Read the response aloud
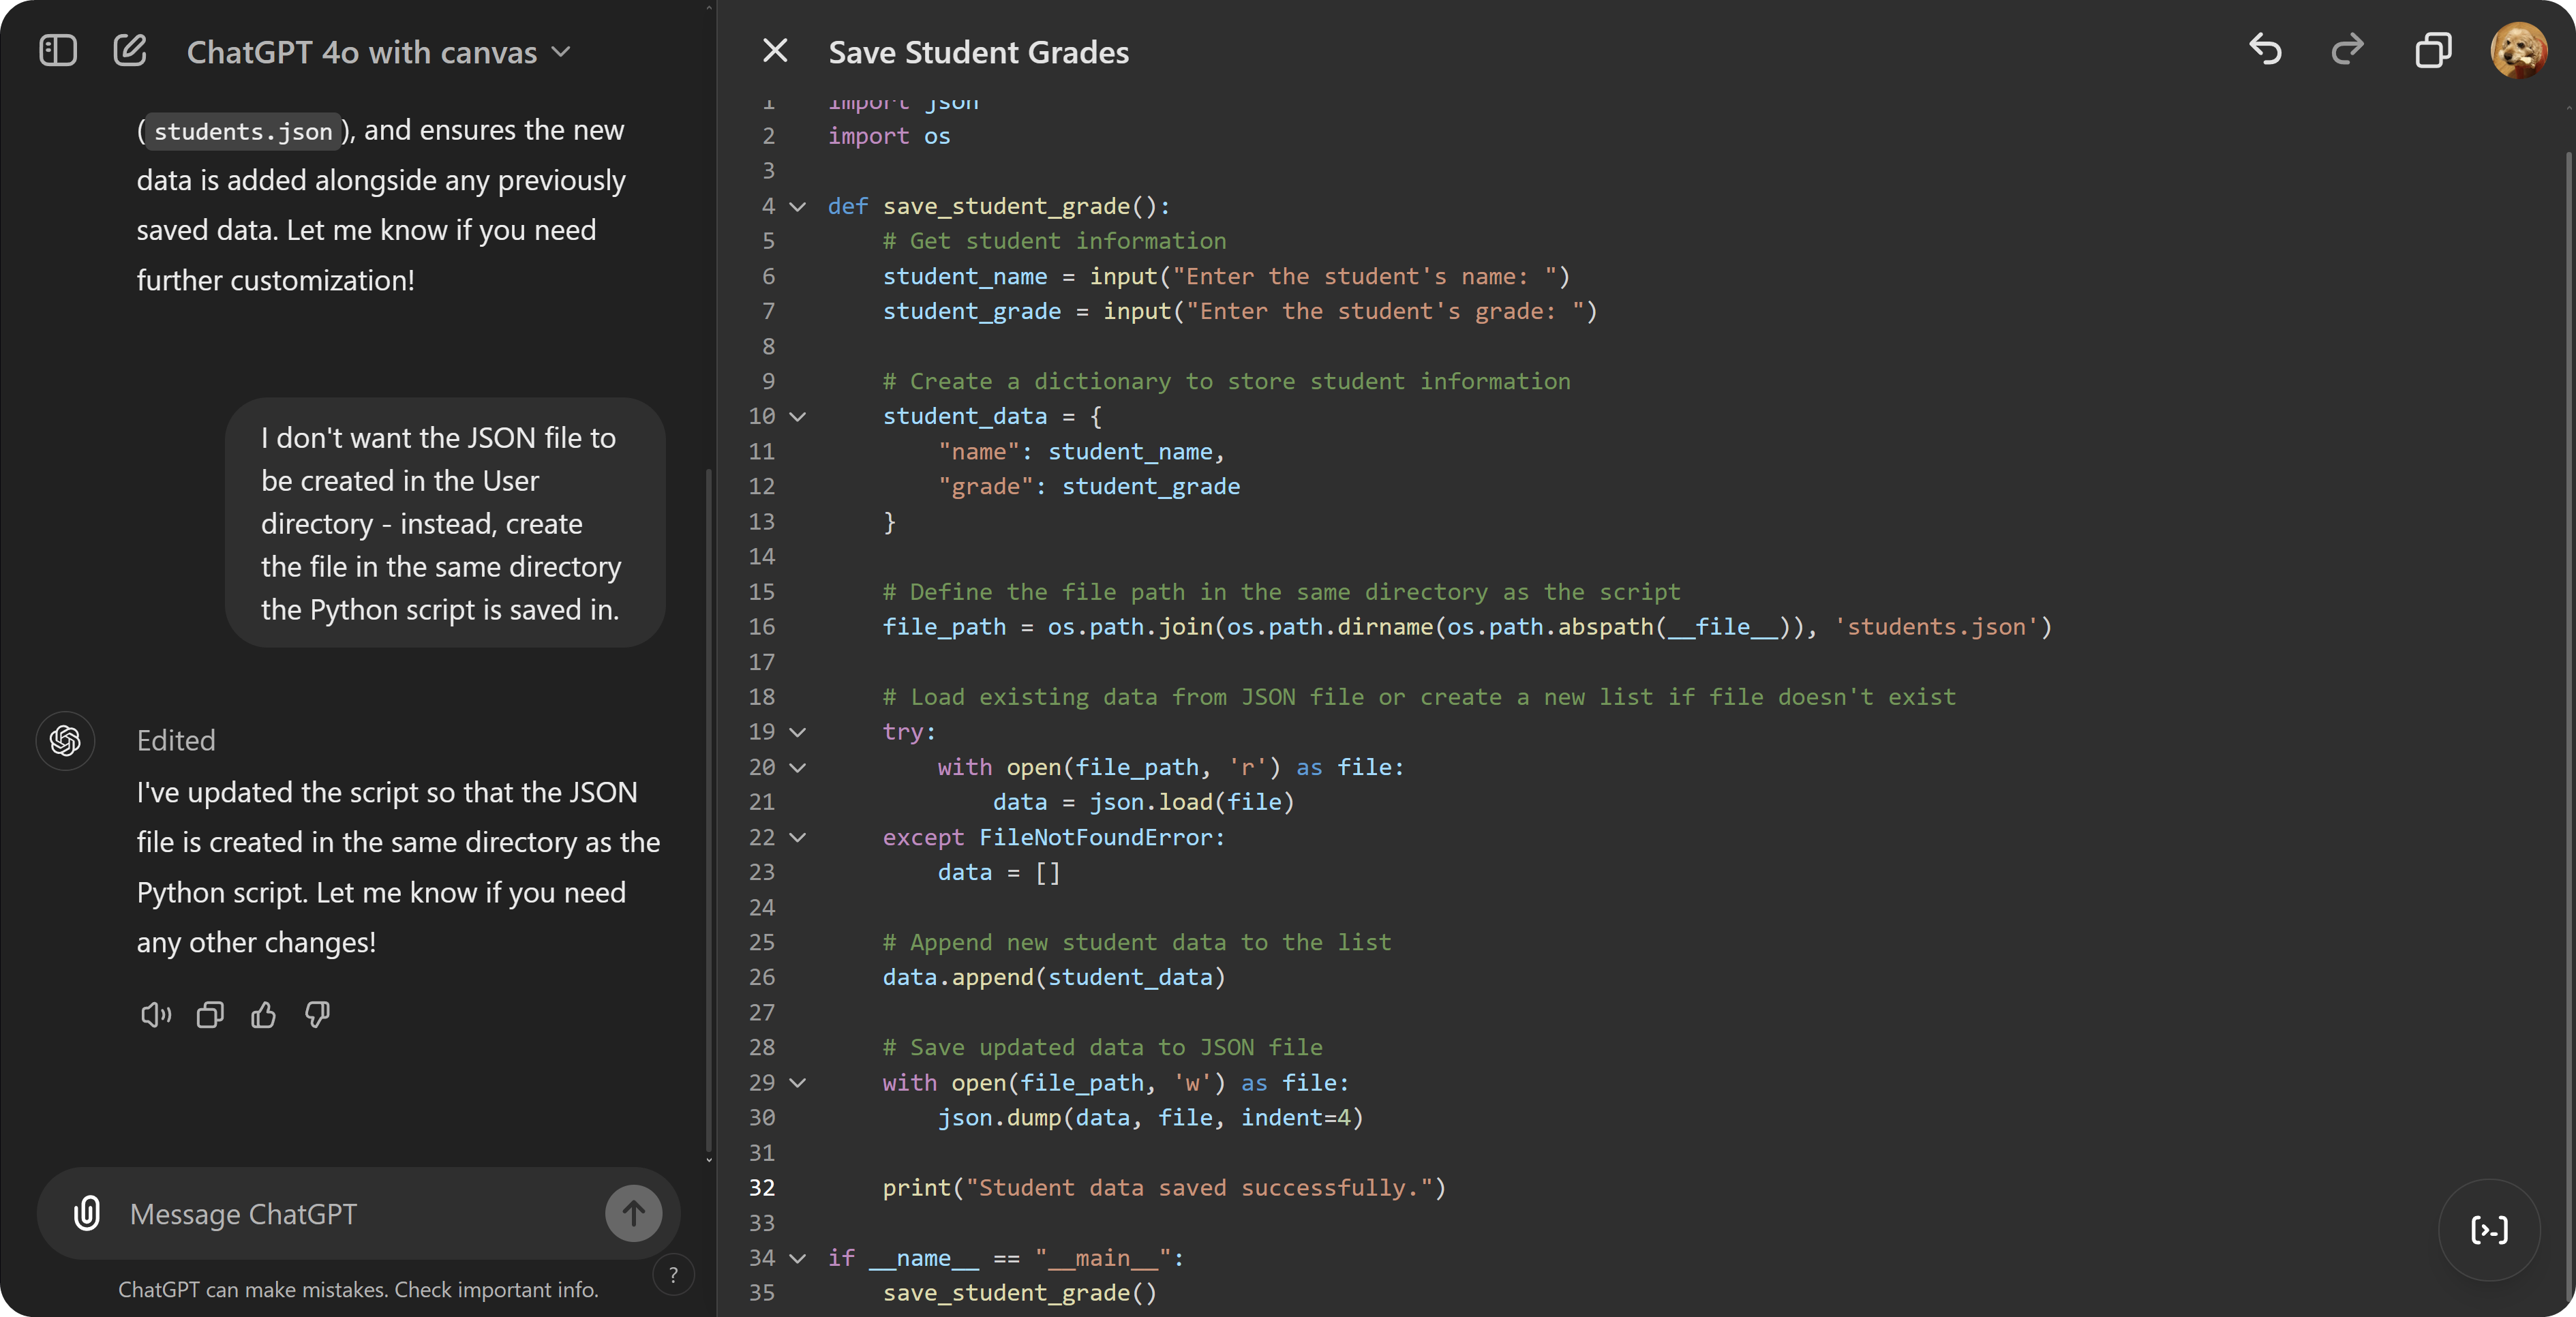 click(x=156, y=1015)
